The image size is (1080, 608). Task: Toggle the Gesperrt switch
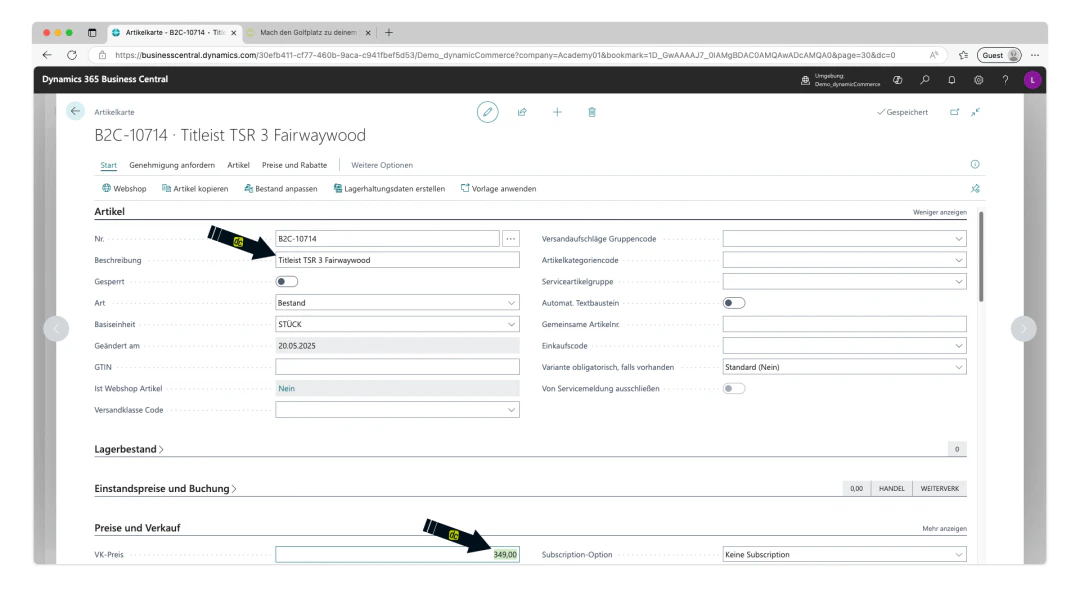[x=287, y=282]
